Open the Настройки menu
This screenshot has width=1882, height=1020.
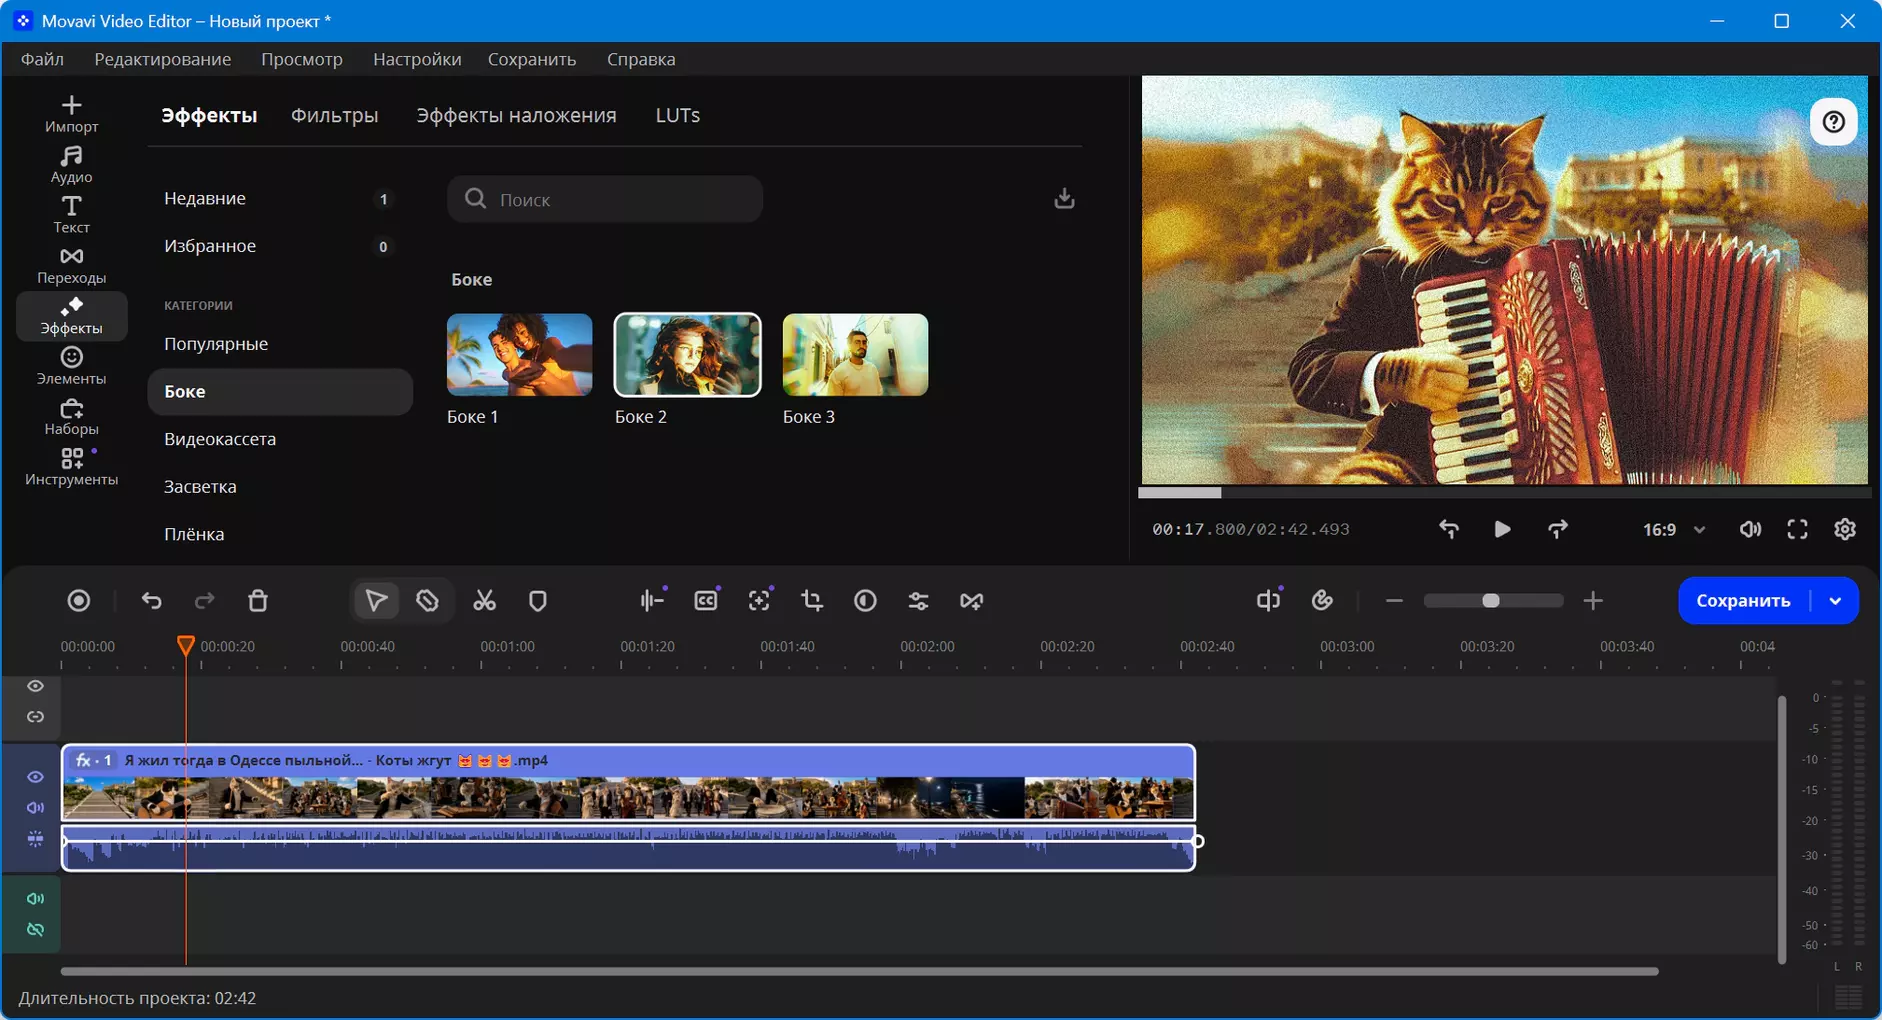point(417,59)
